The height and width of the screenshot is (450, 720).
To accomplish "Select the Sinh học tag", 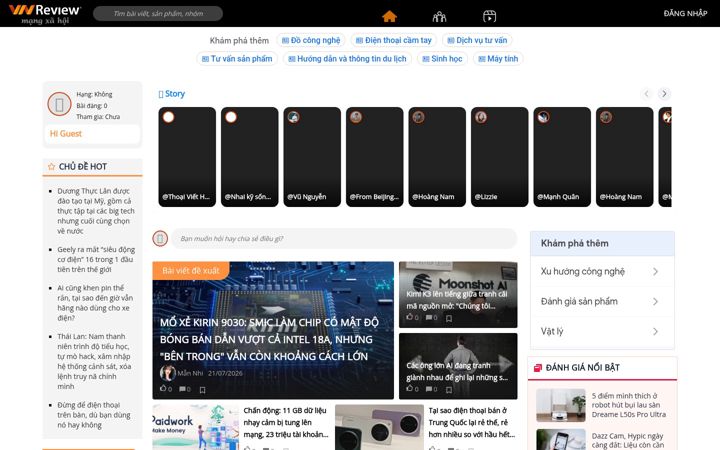I will [x=442, y=59].
